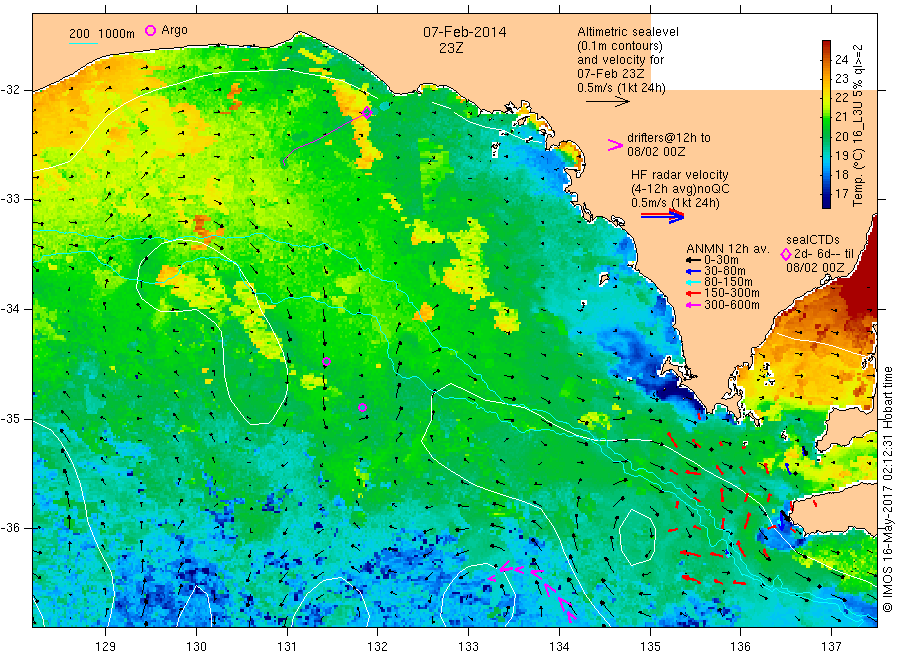Click the red and blue HF radar arrow
Screen dimensions: 900x660
tap(662, 215)
